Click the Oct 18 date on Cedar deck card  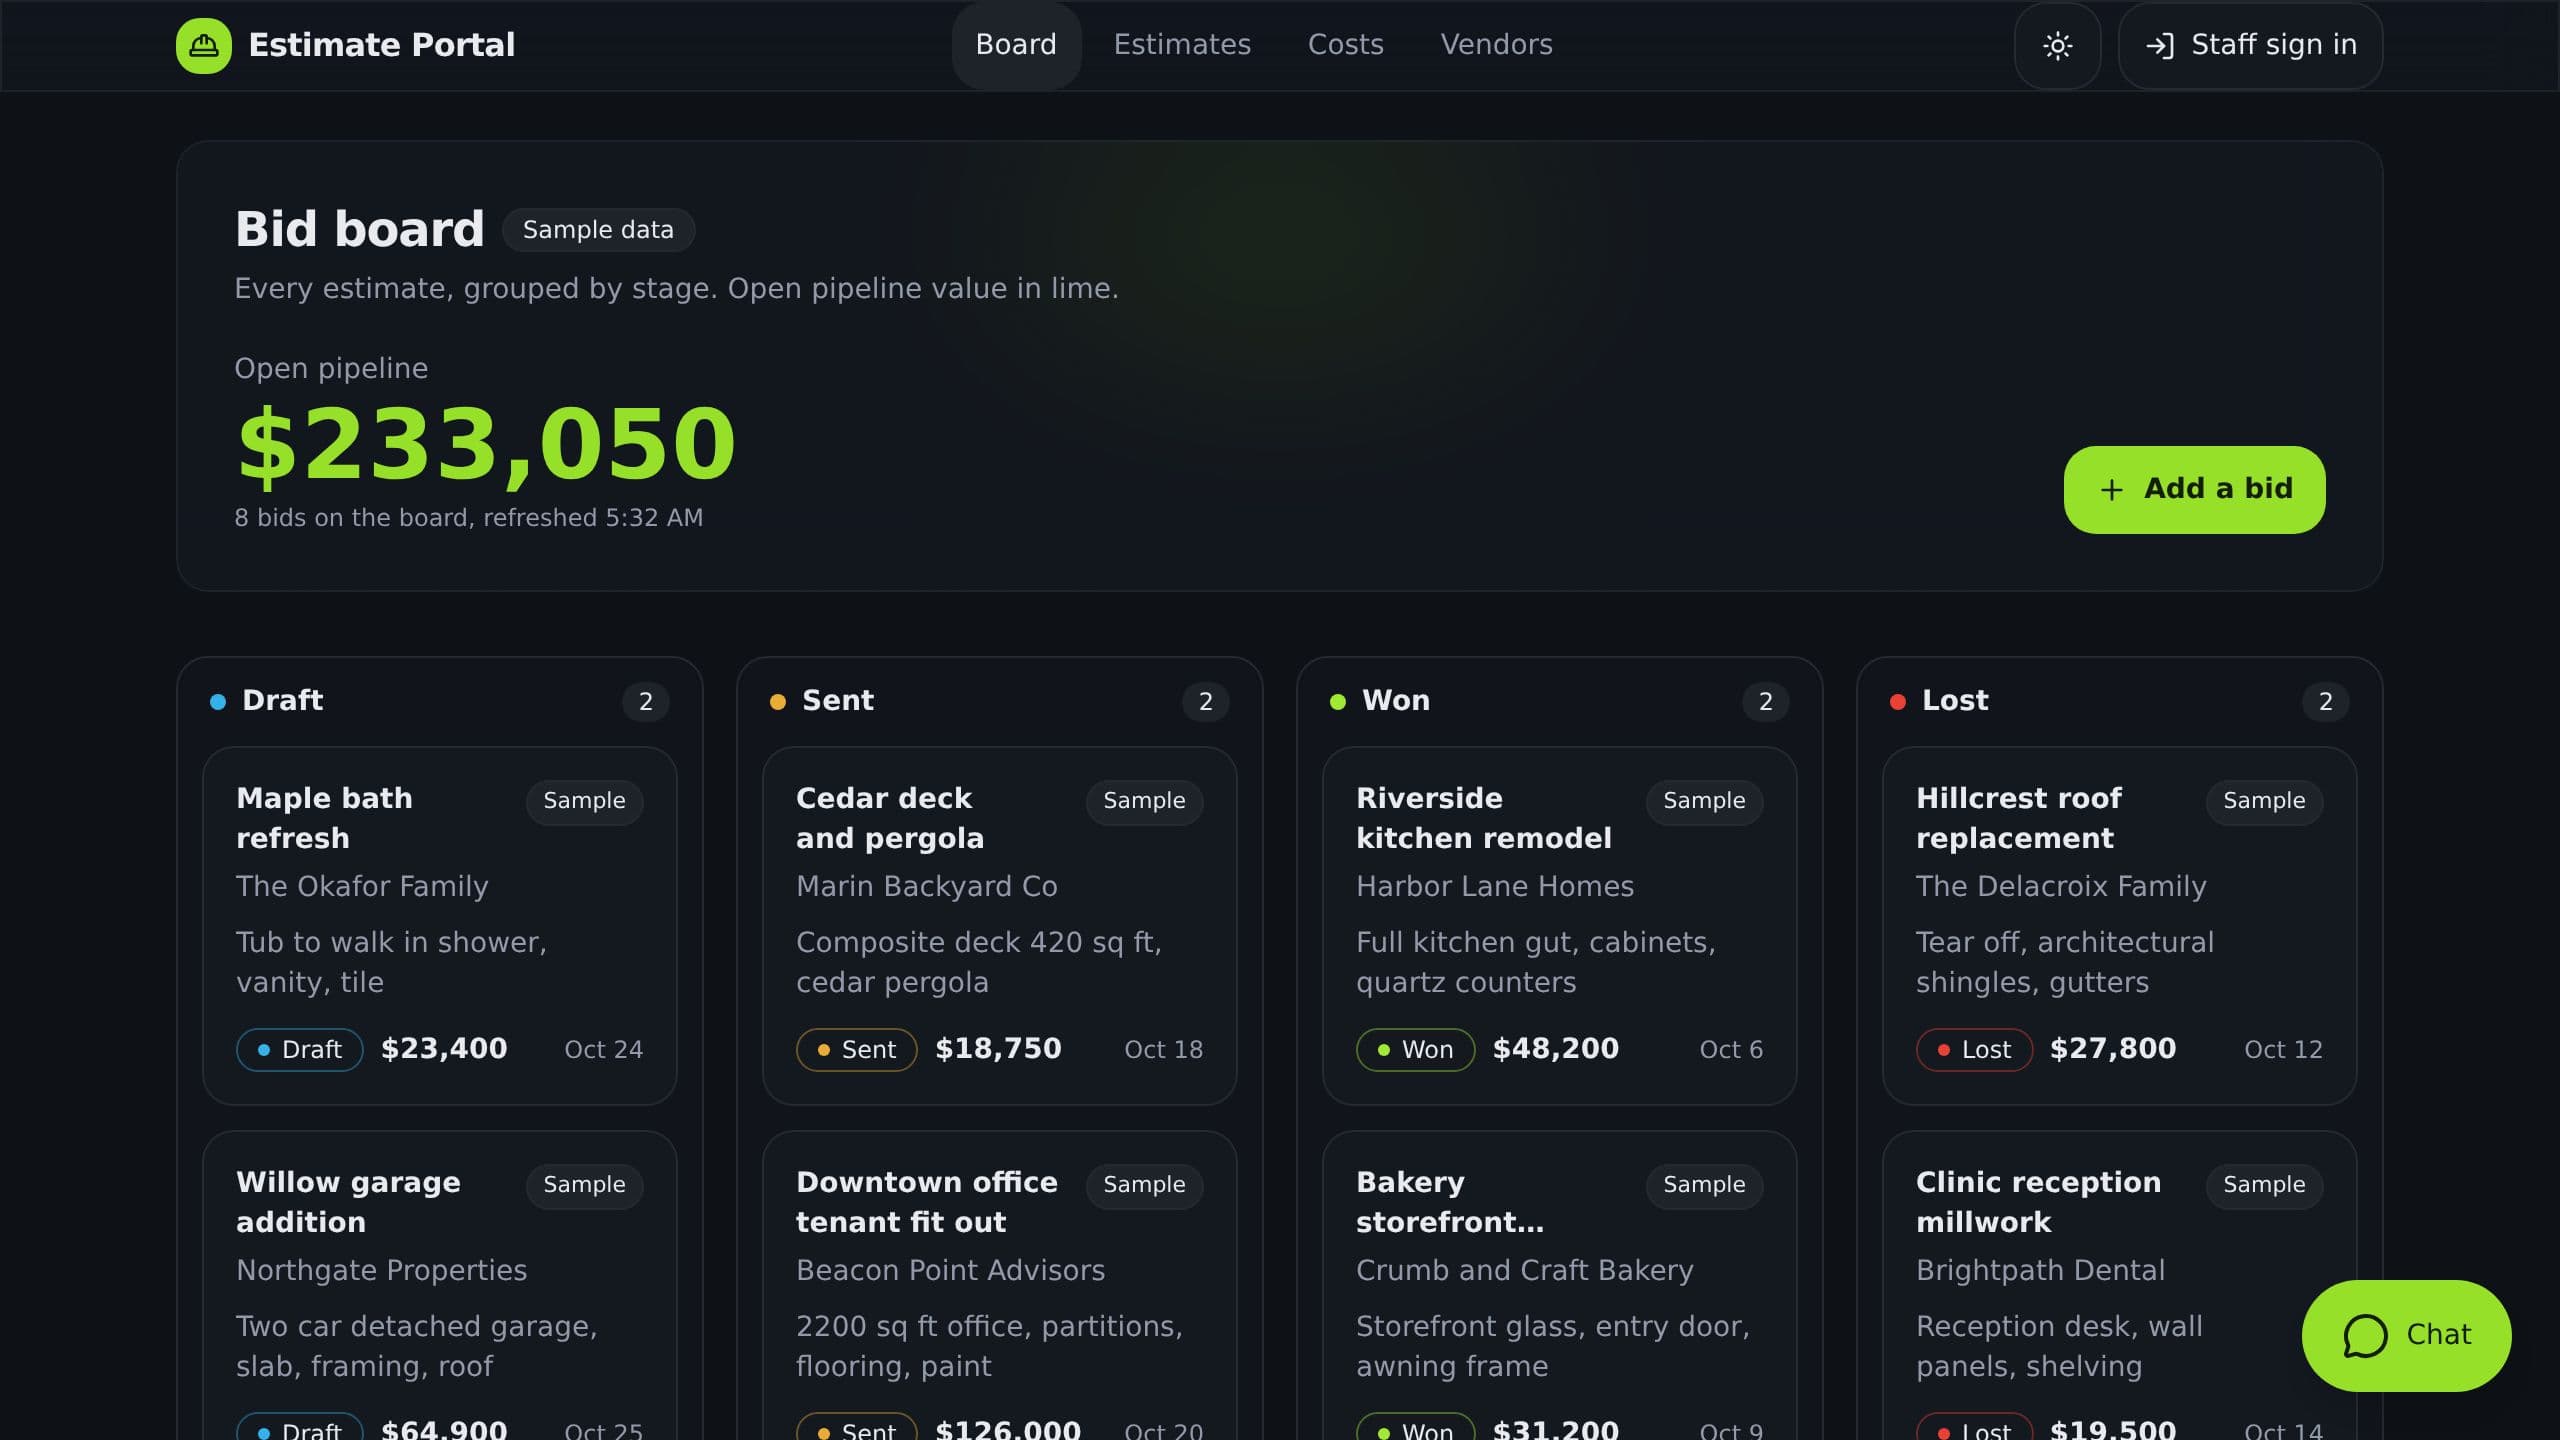(x=1163, y=1050)
